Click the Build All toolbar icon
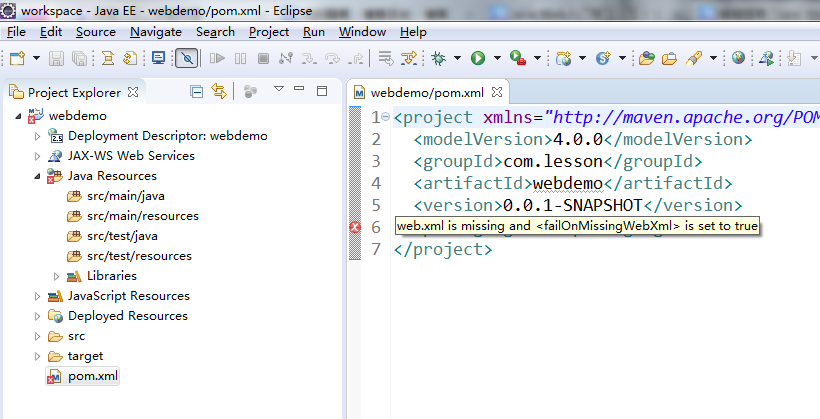 (x=108, y=58)
